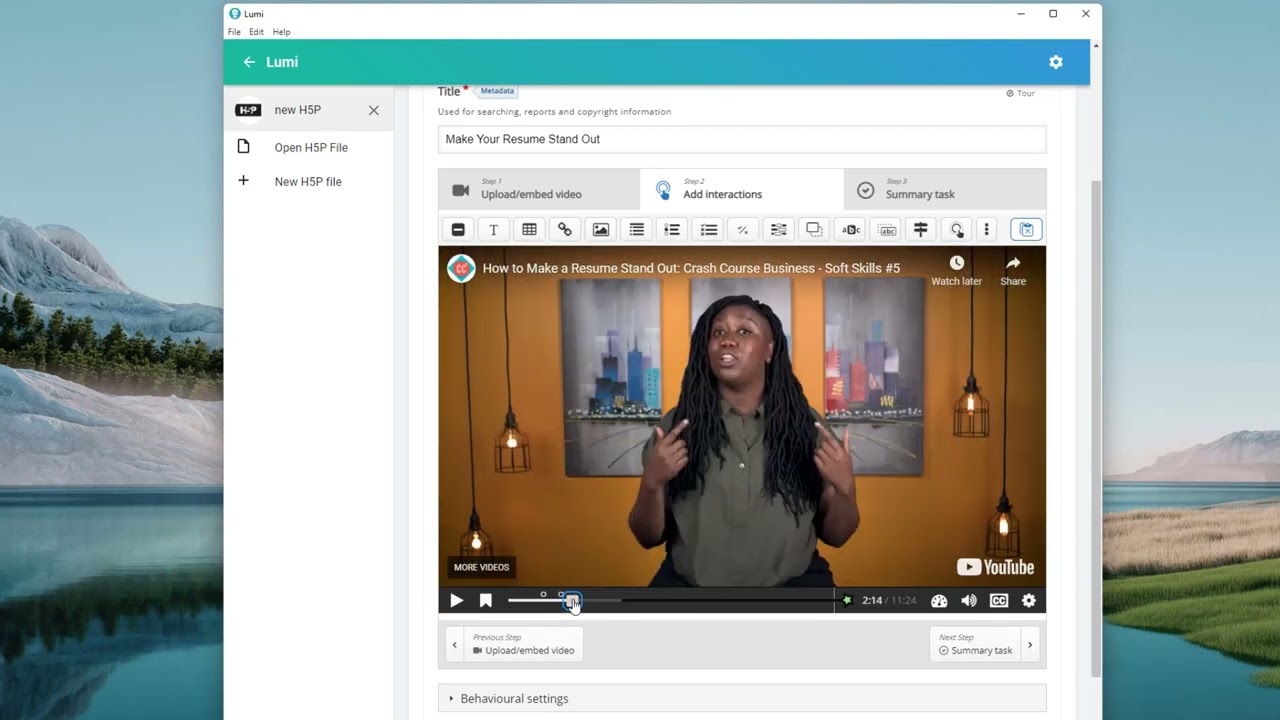
Task: Insert an Image interaction
Action: tap(601, 230)
